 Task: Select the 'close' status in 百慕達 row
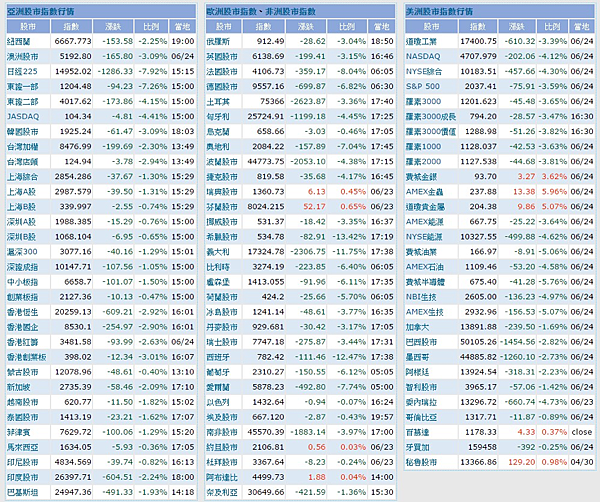(x=582, y=432)
